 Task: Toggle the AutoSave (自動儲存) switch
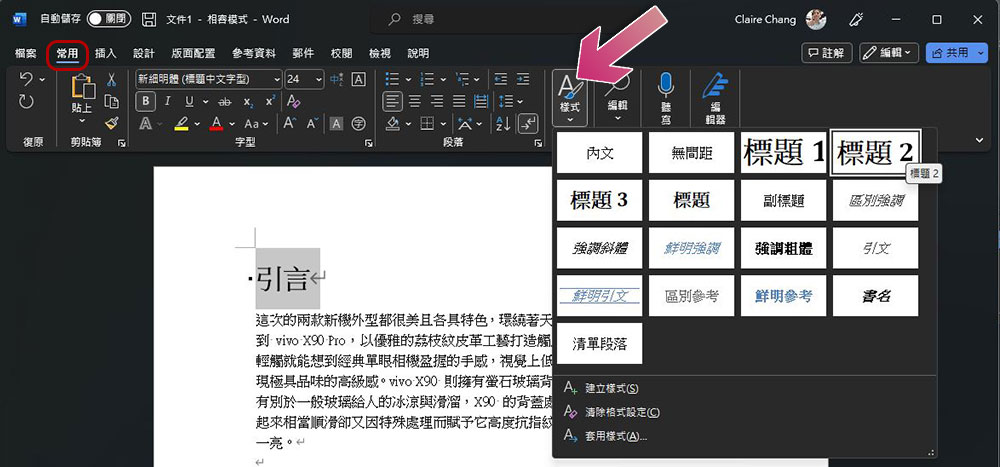109,19
